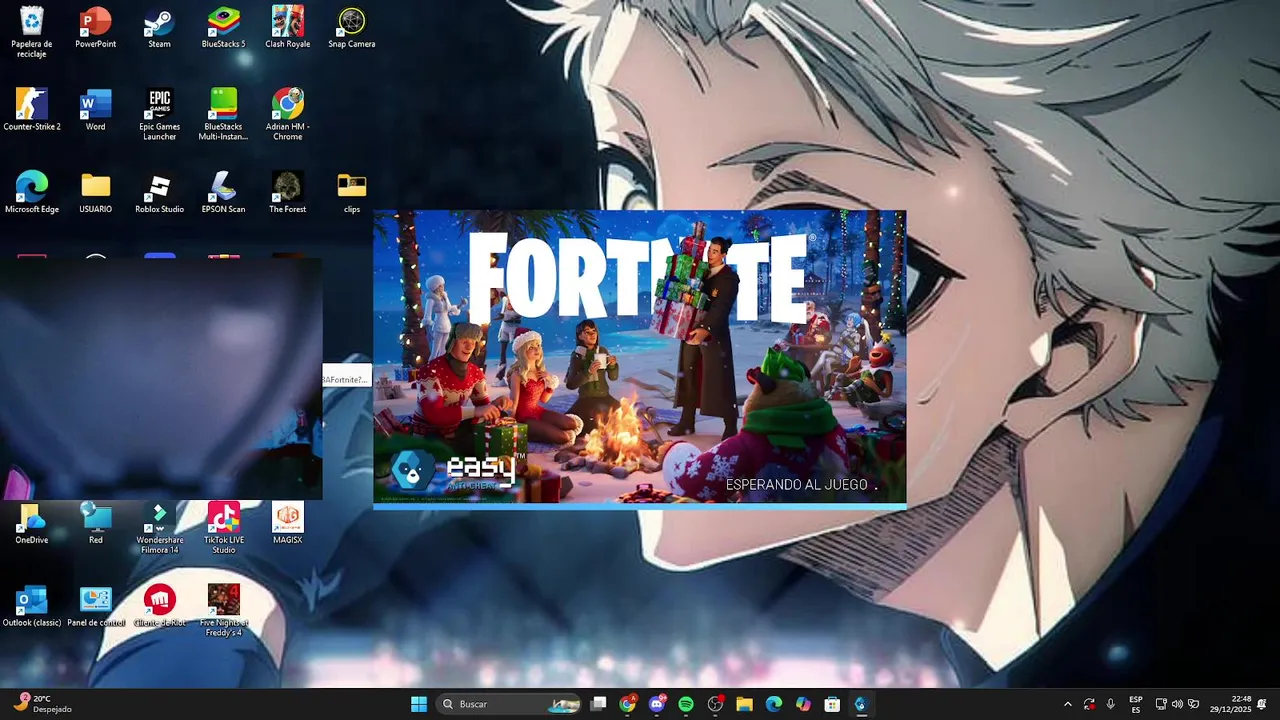Select the Outlook (classic) desktop icon
This screenshot has height=720, width=1280.
click(32, 606)
